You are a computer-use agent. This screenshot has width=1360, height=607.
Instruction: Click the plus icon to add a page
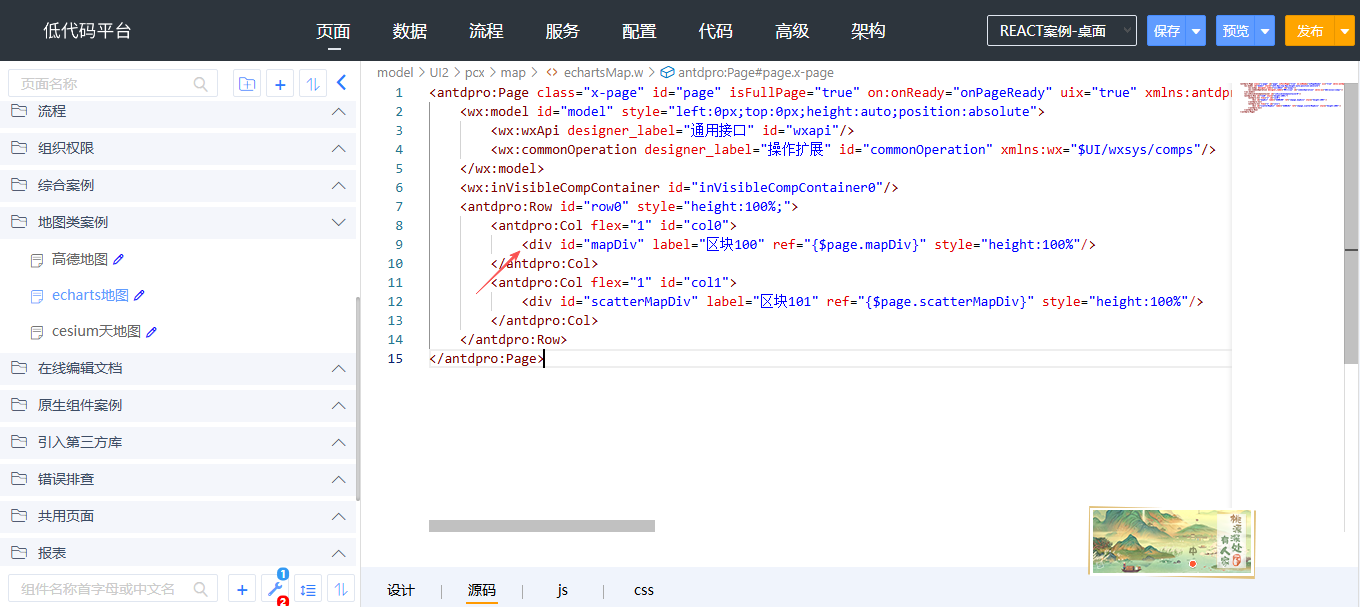[280, 84]
